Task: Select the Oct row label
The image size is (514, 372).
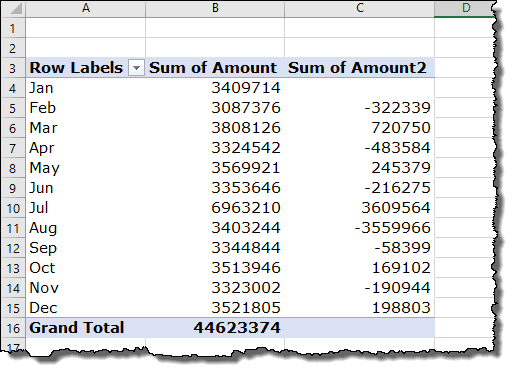Action: [86, 268]
